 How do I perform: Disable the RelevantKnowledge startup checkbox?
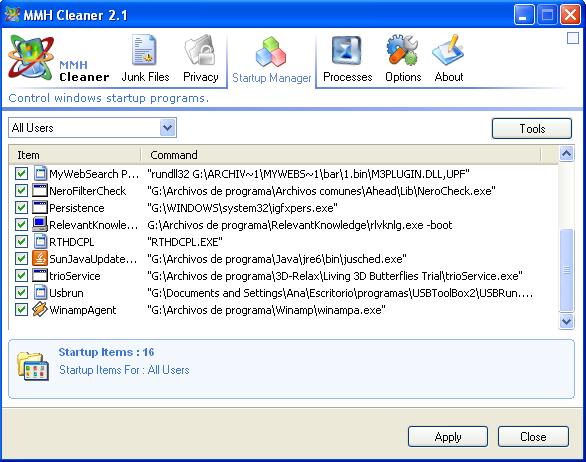21,224
